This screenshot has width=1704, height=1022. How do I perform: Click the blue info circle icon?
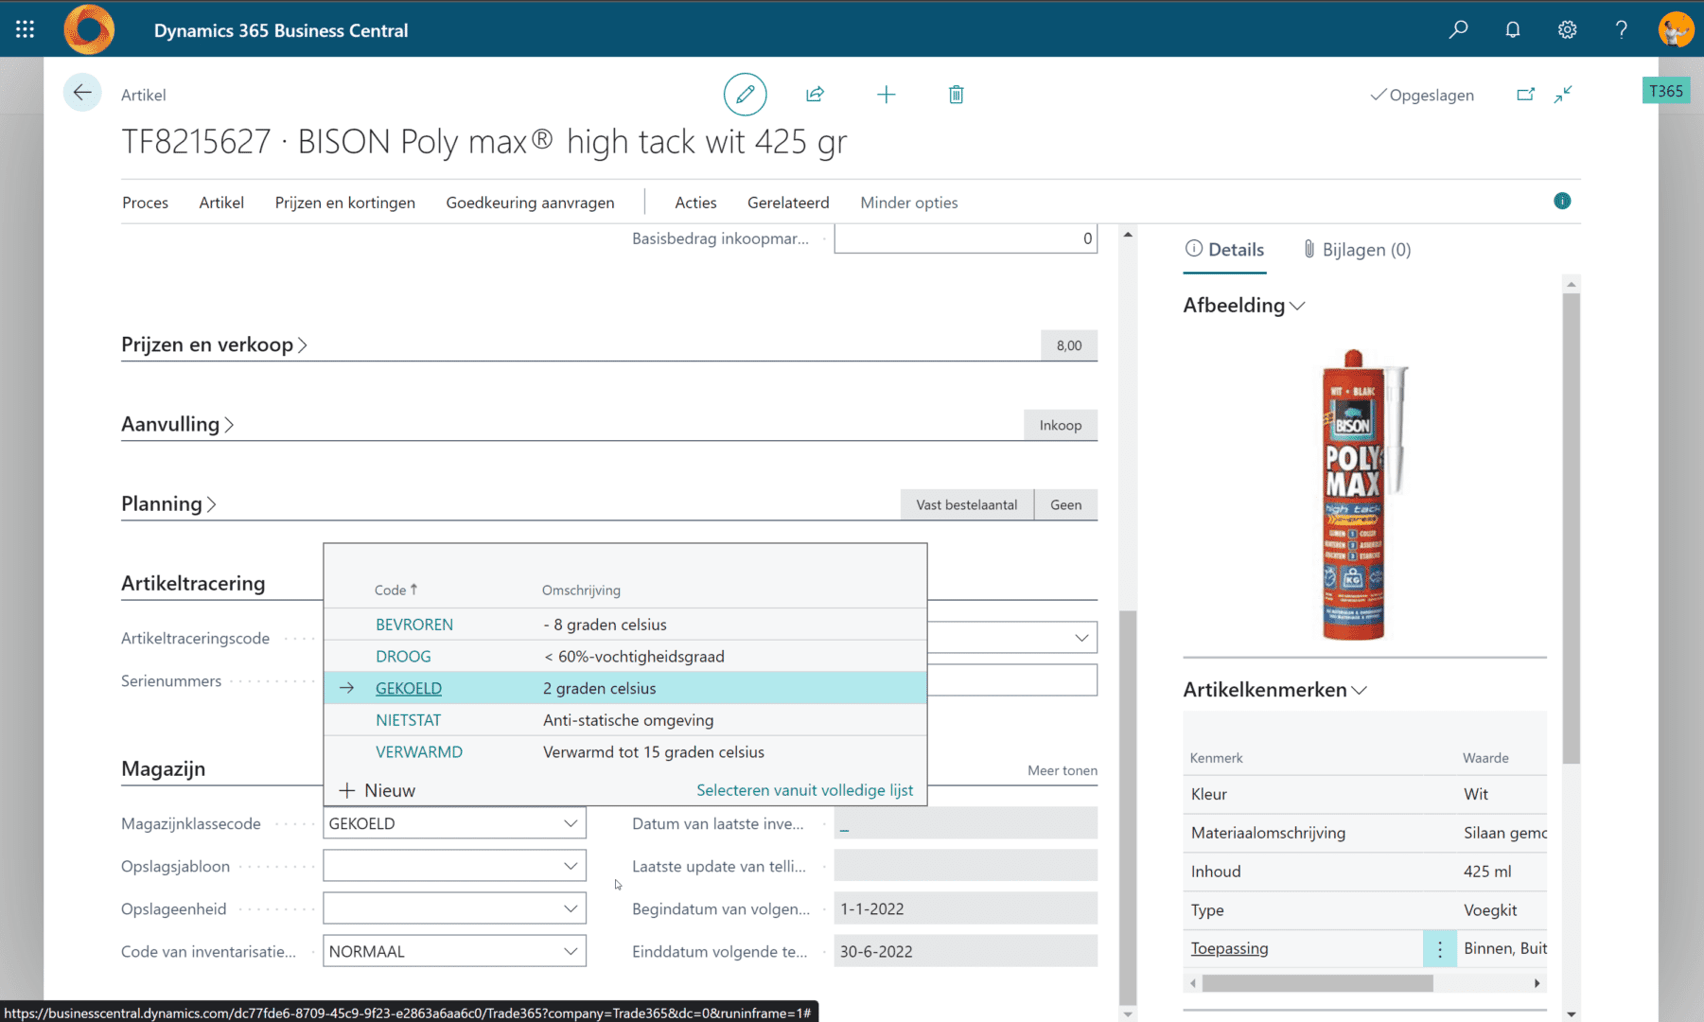pyautogui.click(x=1562, y=201)
